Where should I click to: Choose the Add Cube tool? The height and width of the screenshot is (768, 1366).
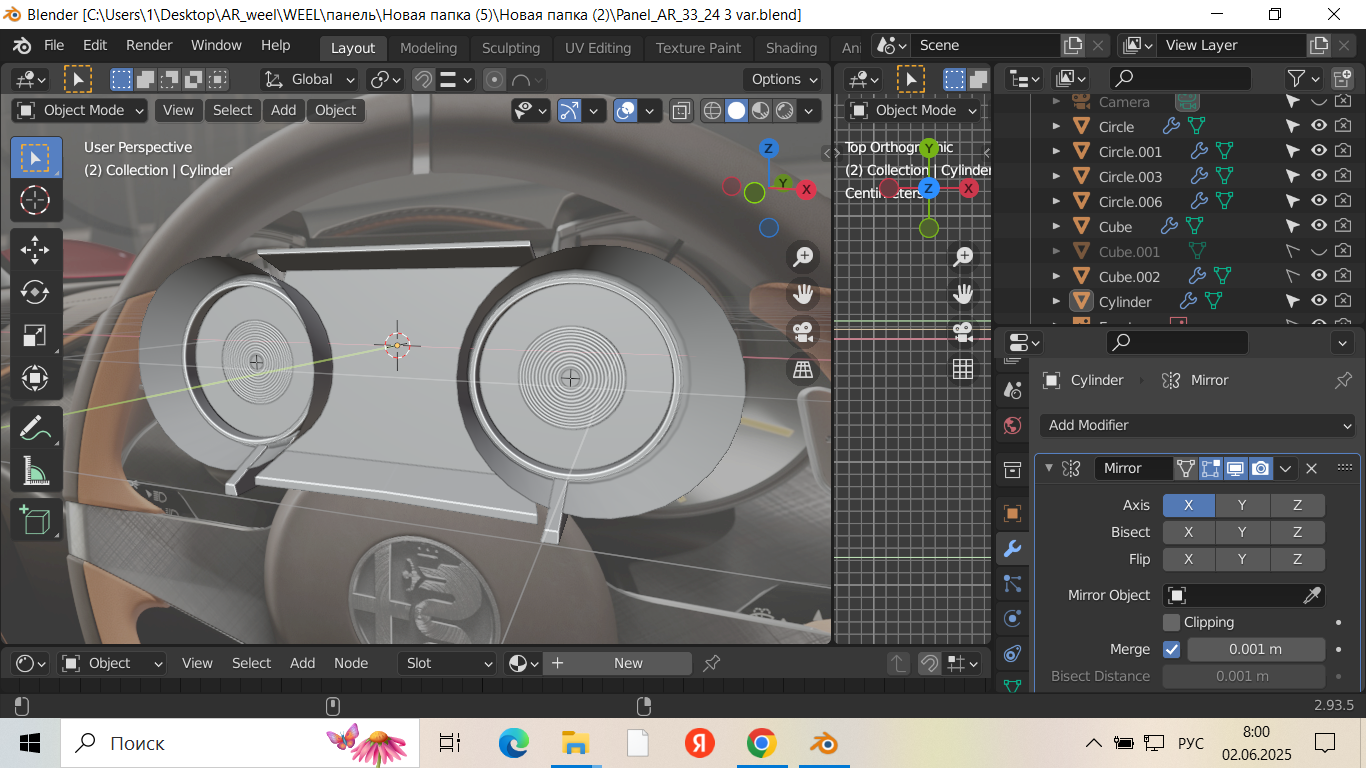coord(35,520)
